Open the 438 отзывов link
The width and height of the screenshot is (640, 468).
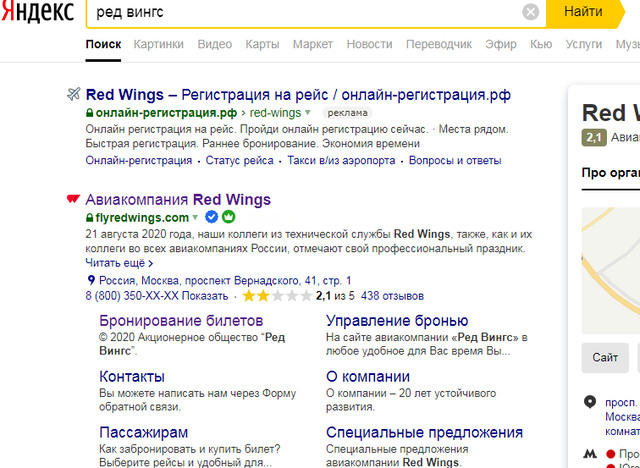(x=392, y=296)
